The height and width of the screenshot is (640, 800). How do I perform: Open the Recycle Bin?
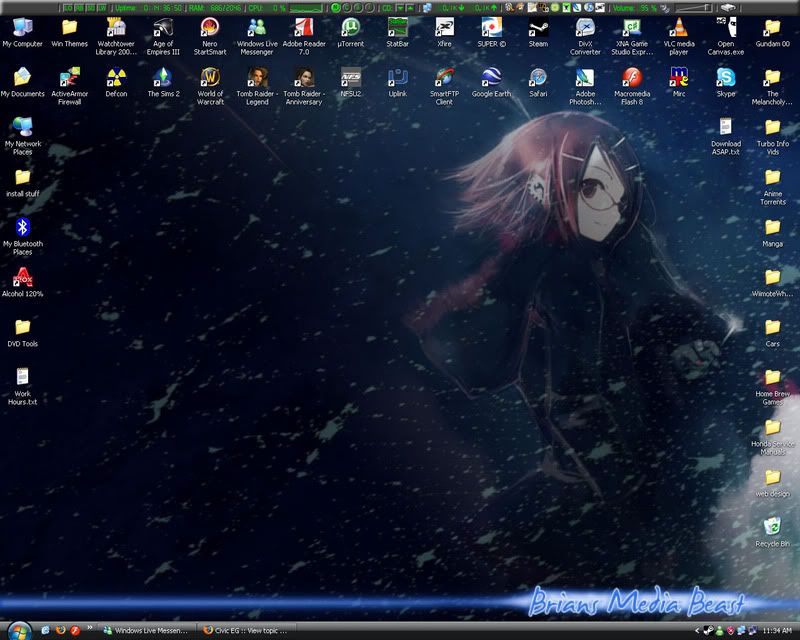point(772,533)
